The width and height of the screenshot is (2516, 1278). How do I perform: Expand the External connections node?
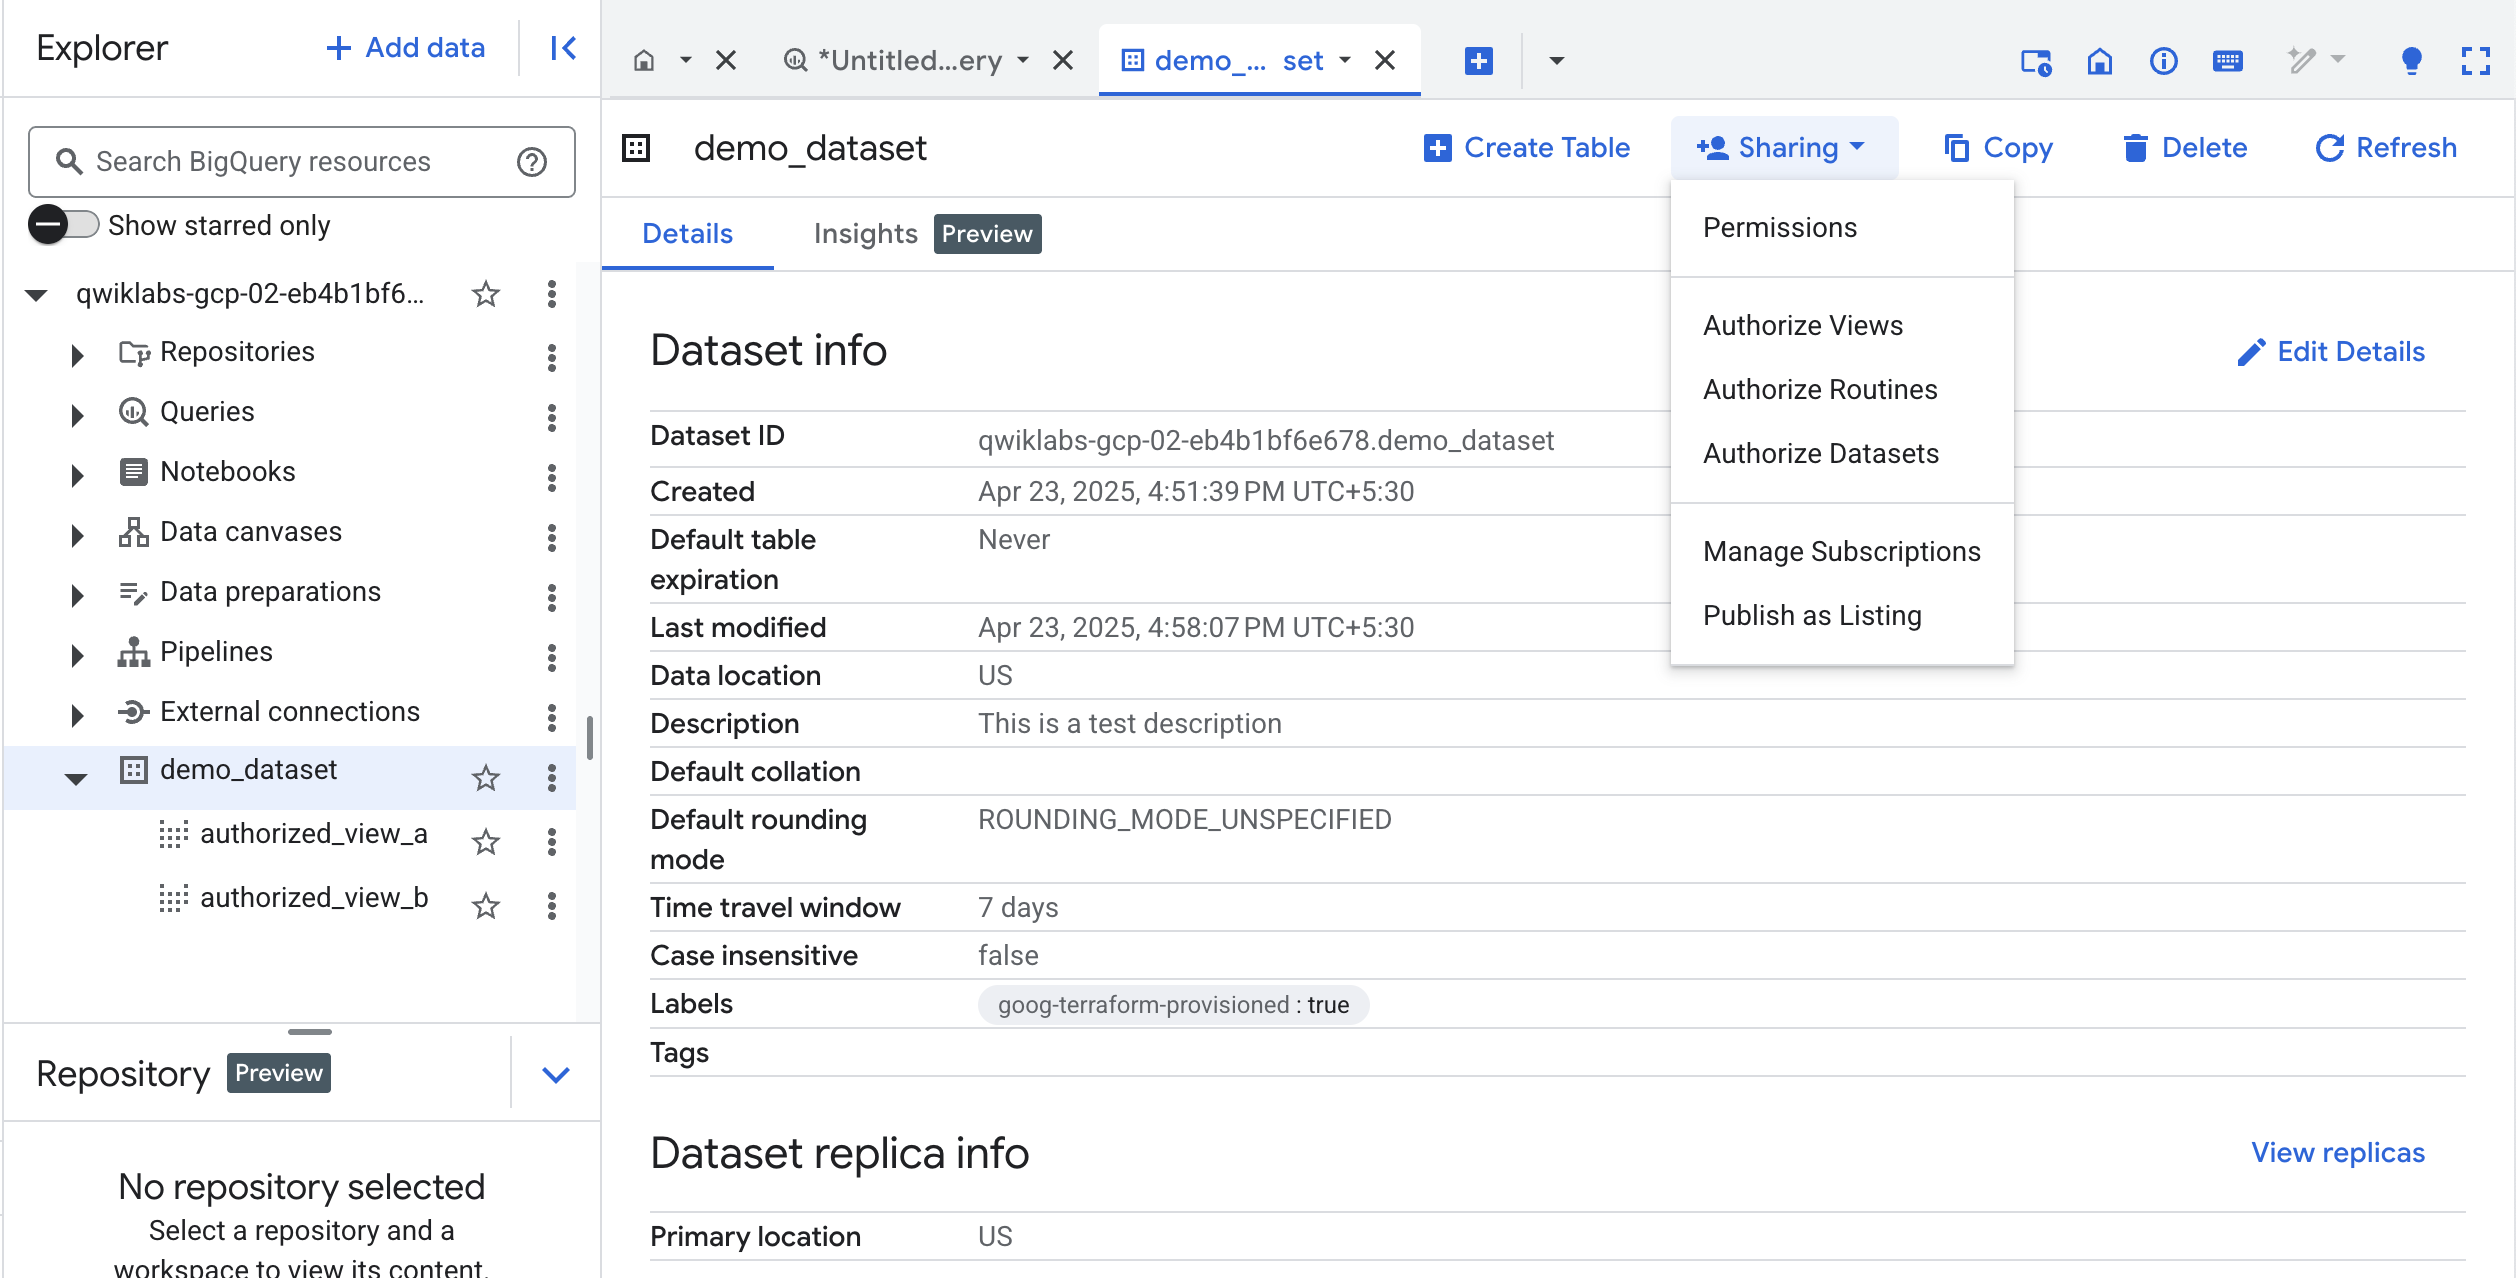tap(77, 715)
